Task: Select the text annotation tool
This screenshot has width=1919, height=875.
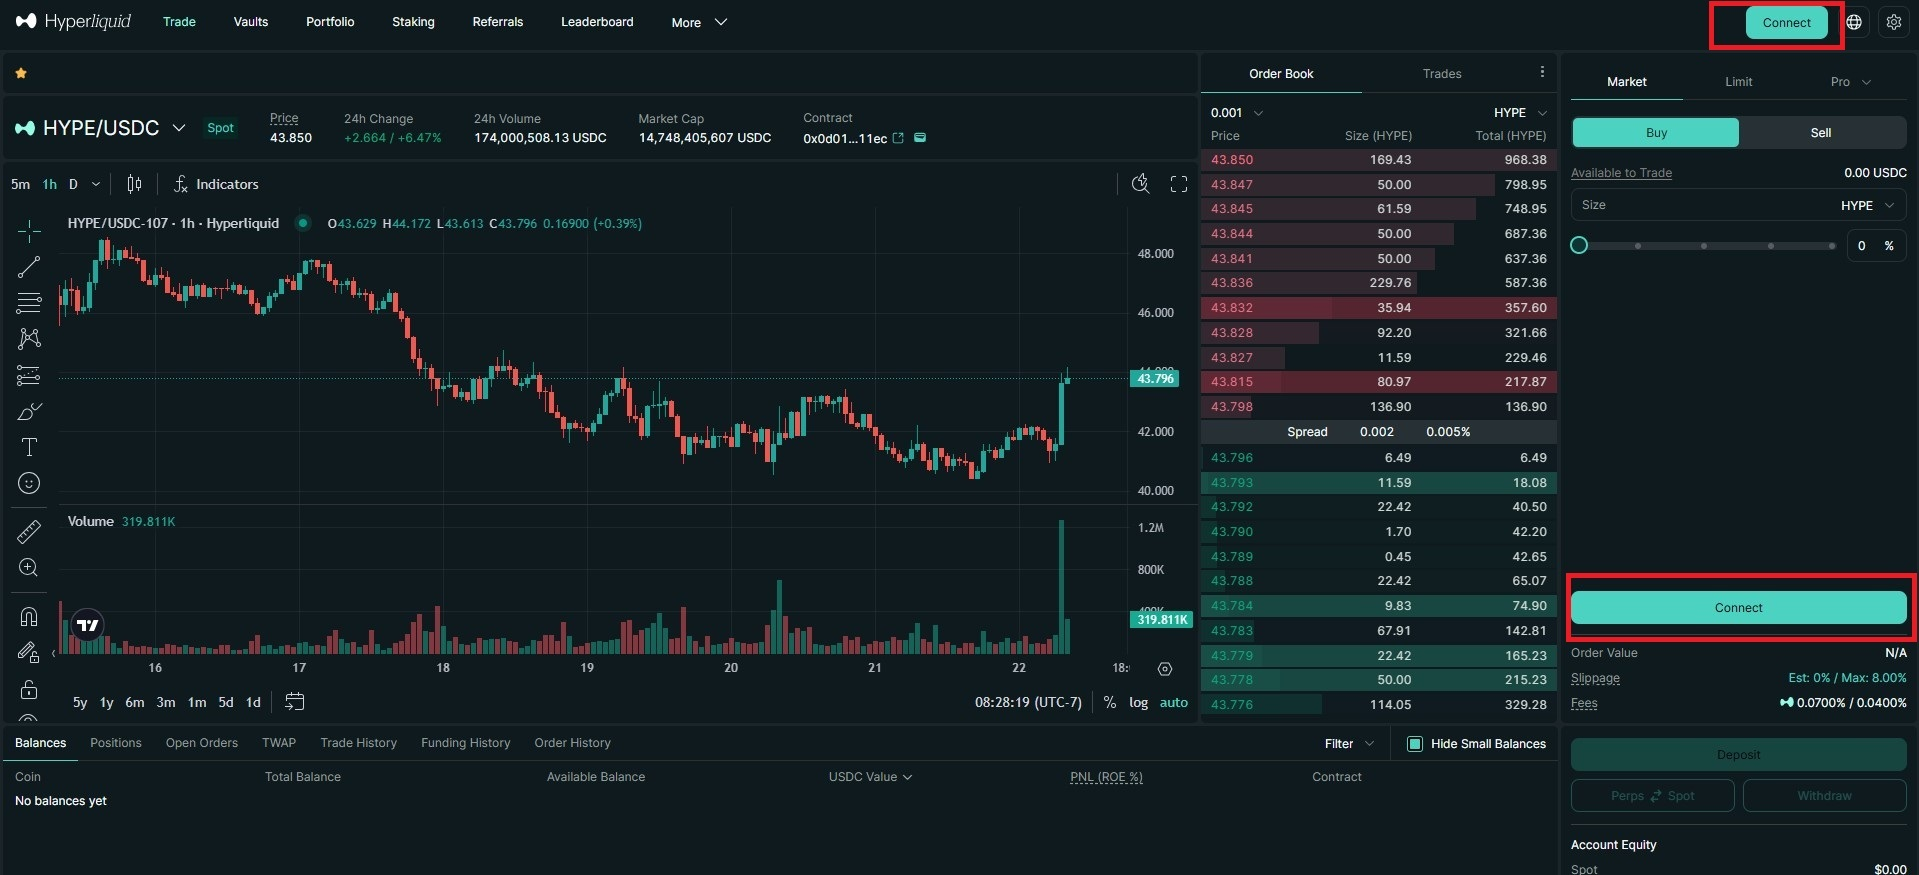Action: pos(29,447)
